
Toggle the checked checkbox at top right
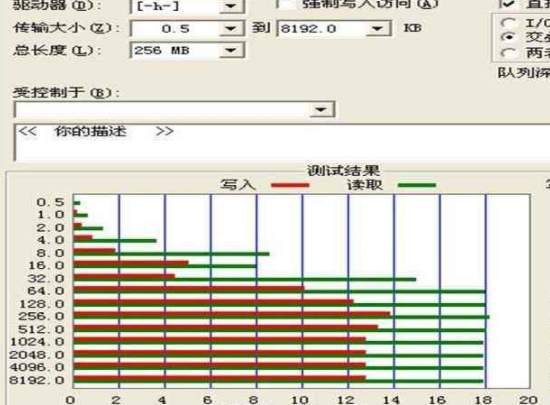(x=507, y=4)
